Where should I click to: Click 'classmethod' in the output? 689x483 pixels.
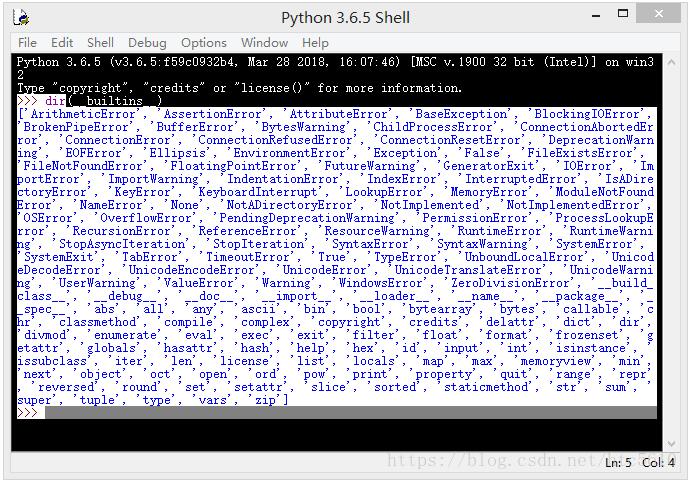pos(97,322)
